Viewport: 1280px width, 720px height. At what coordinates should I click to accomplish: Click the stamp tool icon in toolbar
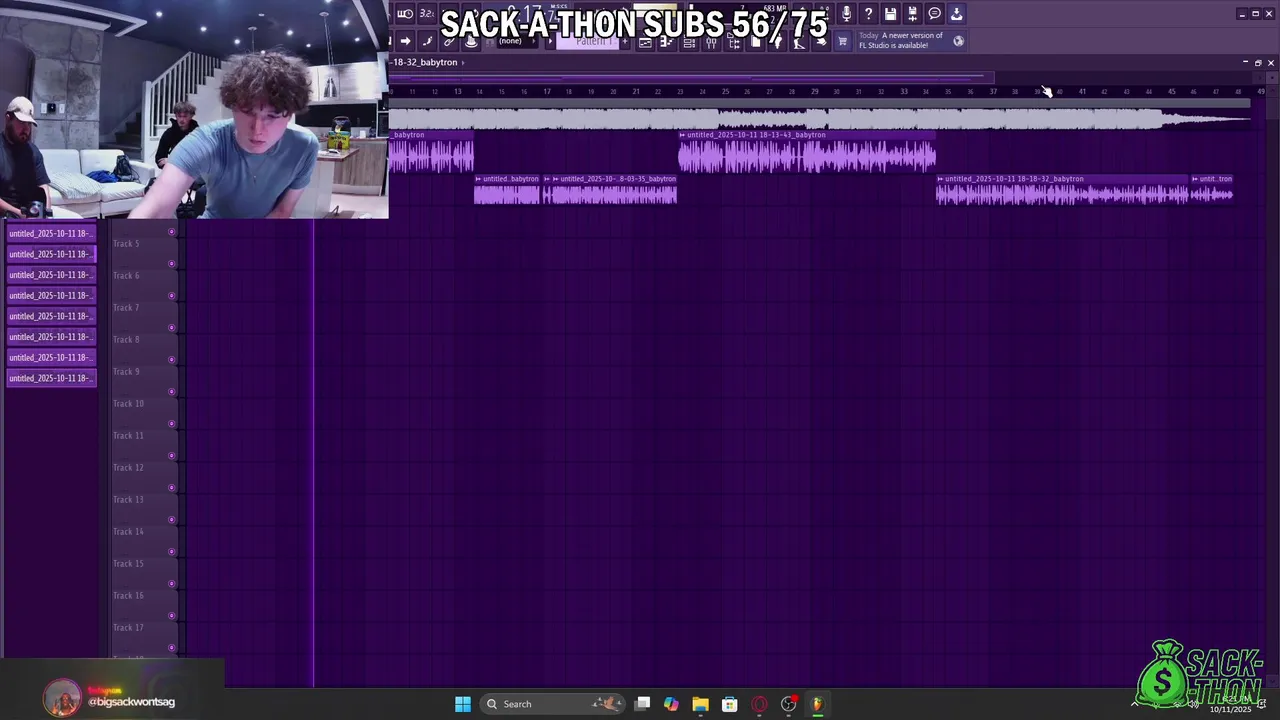click(471, 41)
